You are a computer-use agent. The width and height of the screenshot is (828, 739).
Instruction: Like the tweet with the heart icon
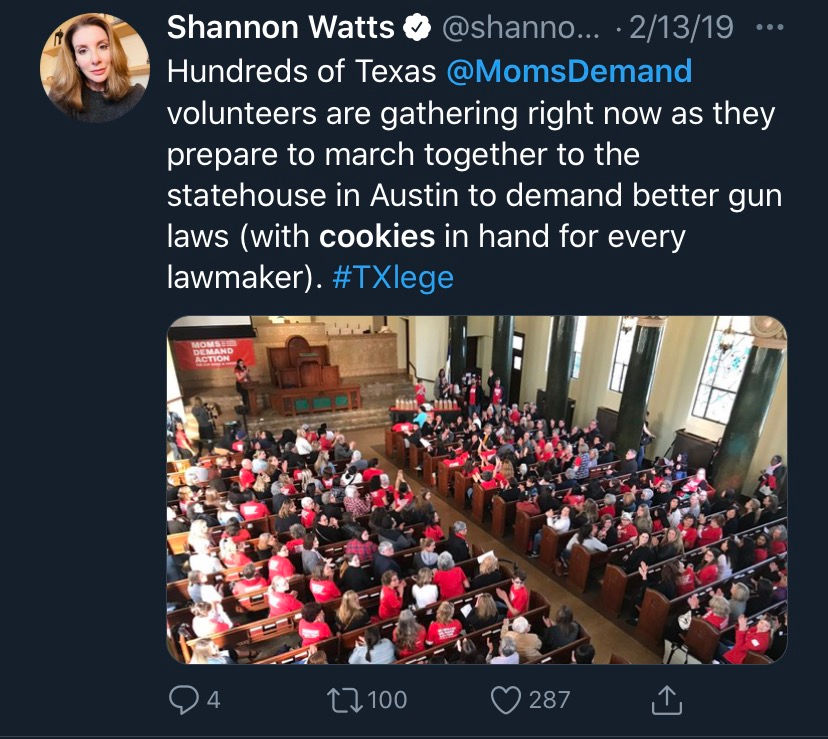point(506,700)
